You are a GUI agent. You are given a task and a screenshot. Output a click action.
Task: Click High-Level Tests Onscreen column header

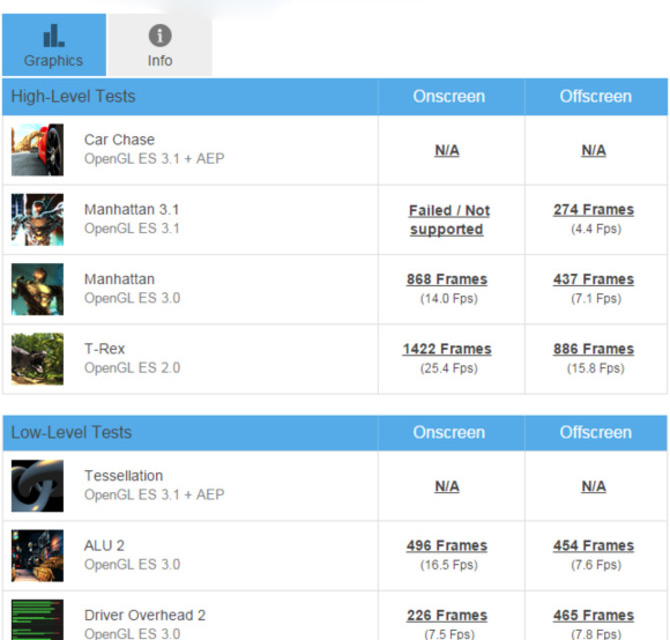[x=449, y=97]
